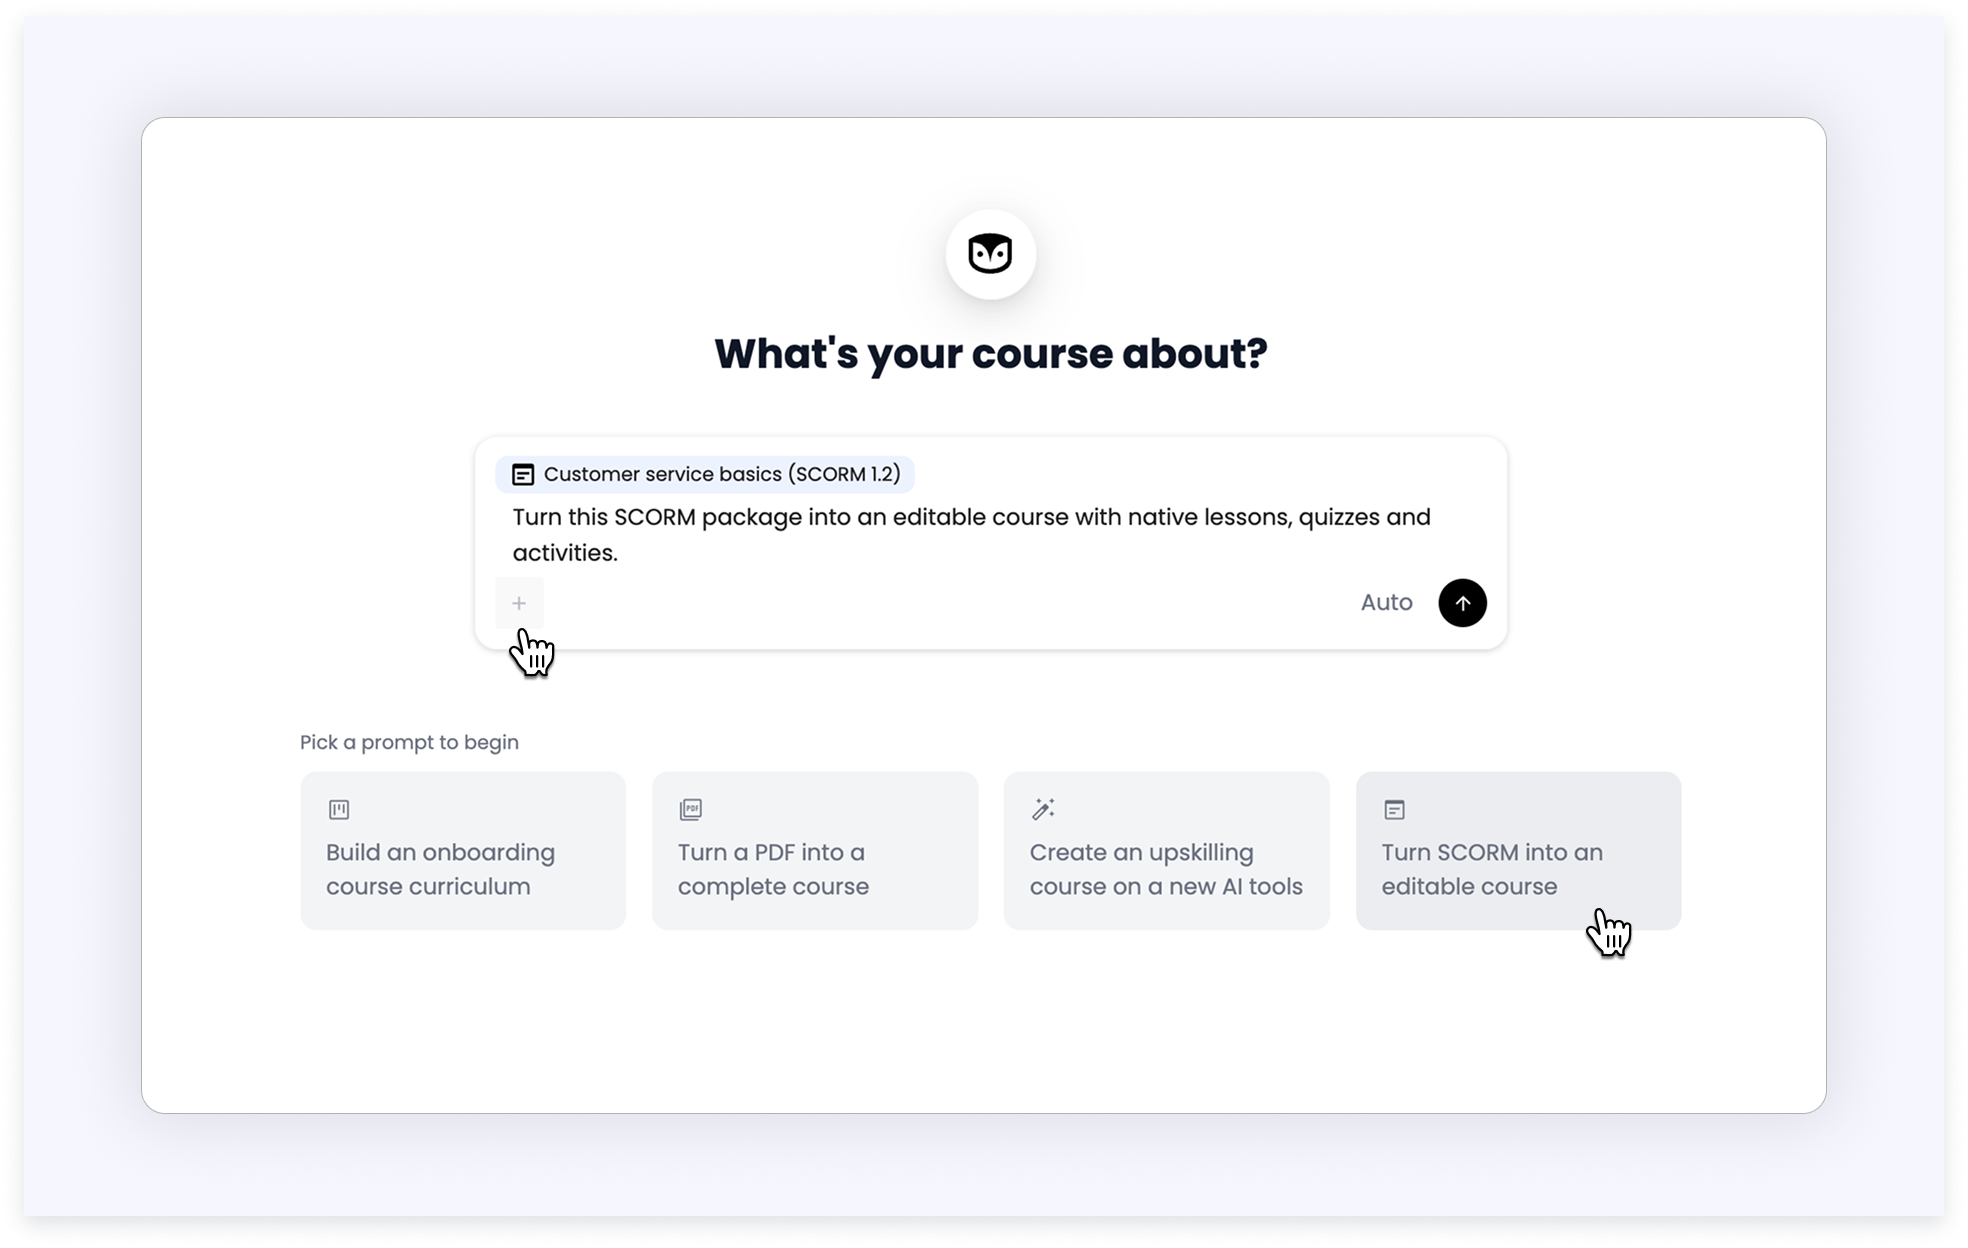
Task: Click the SCORM card document icon
Action: click(x=1394, y=809)
